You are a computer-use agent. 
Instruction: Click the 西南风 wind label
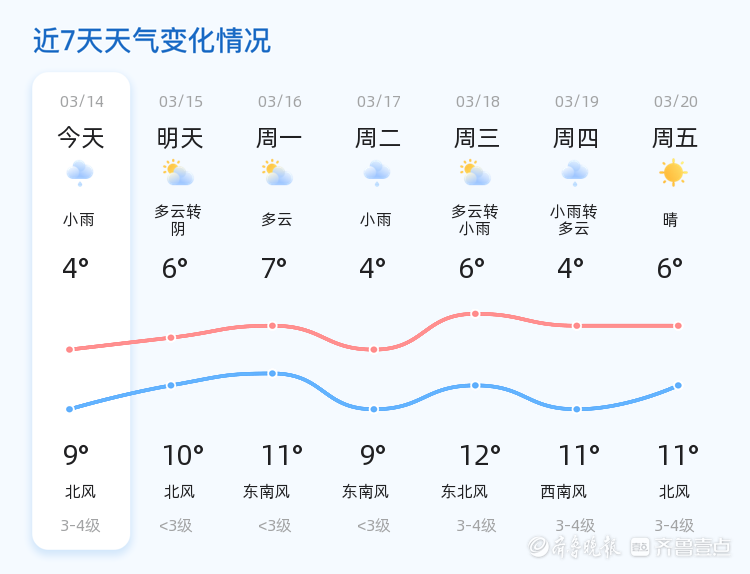coord(564,492)
